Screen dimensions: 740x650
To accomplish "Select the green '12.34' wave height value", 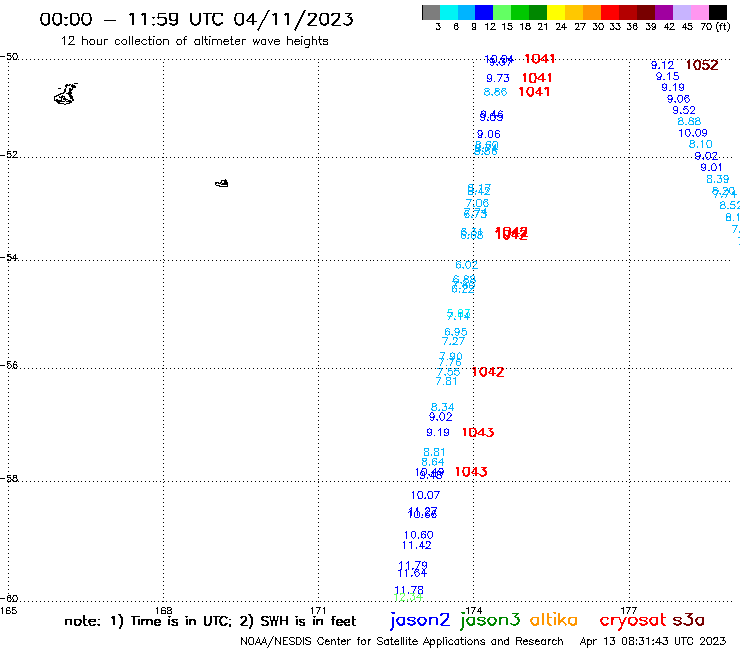I will tap(408, 598).
